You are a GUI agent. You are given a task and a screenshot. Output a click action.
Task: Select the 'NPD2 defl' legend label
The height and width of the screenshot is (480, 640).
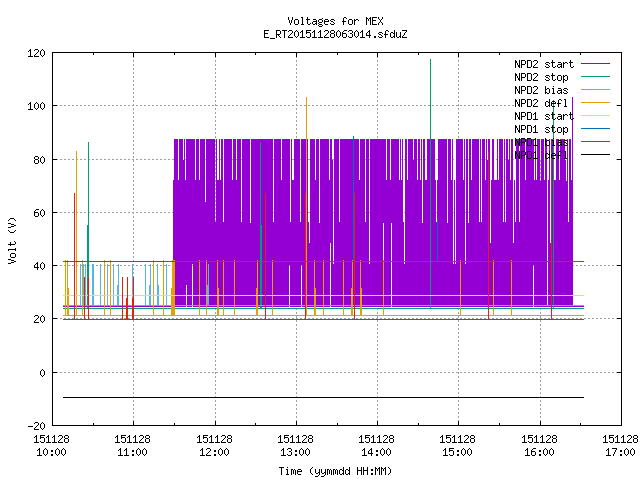tap(541, 103)
